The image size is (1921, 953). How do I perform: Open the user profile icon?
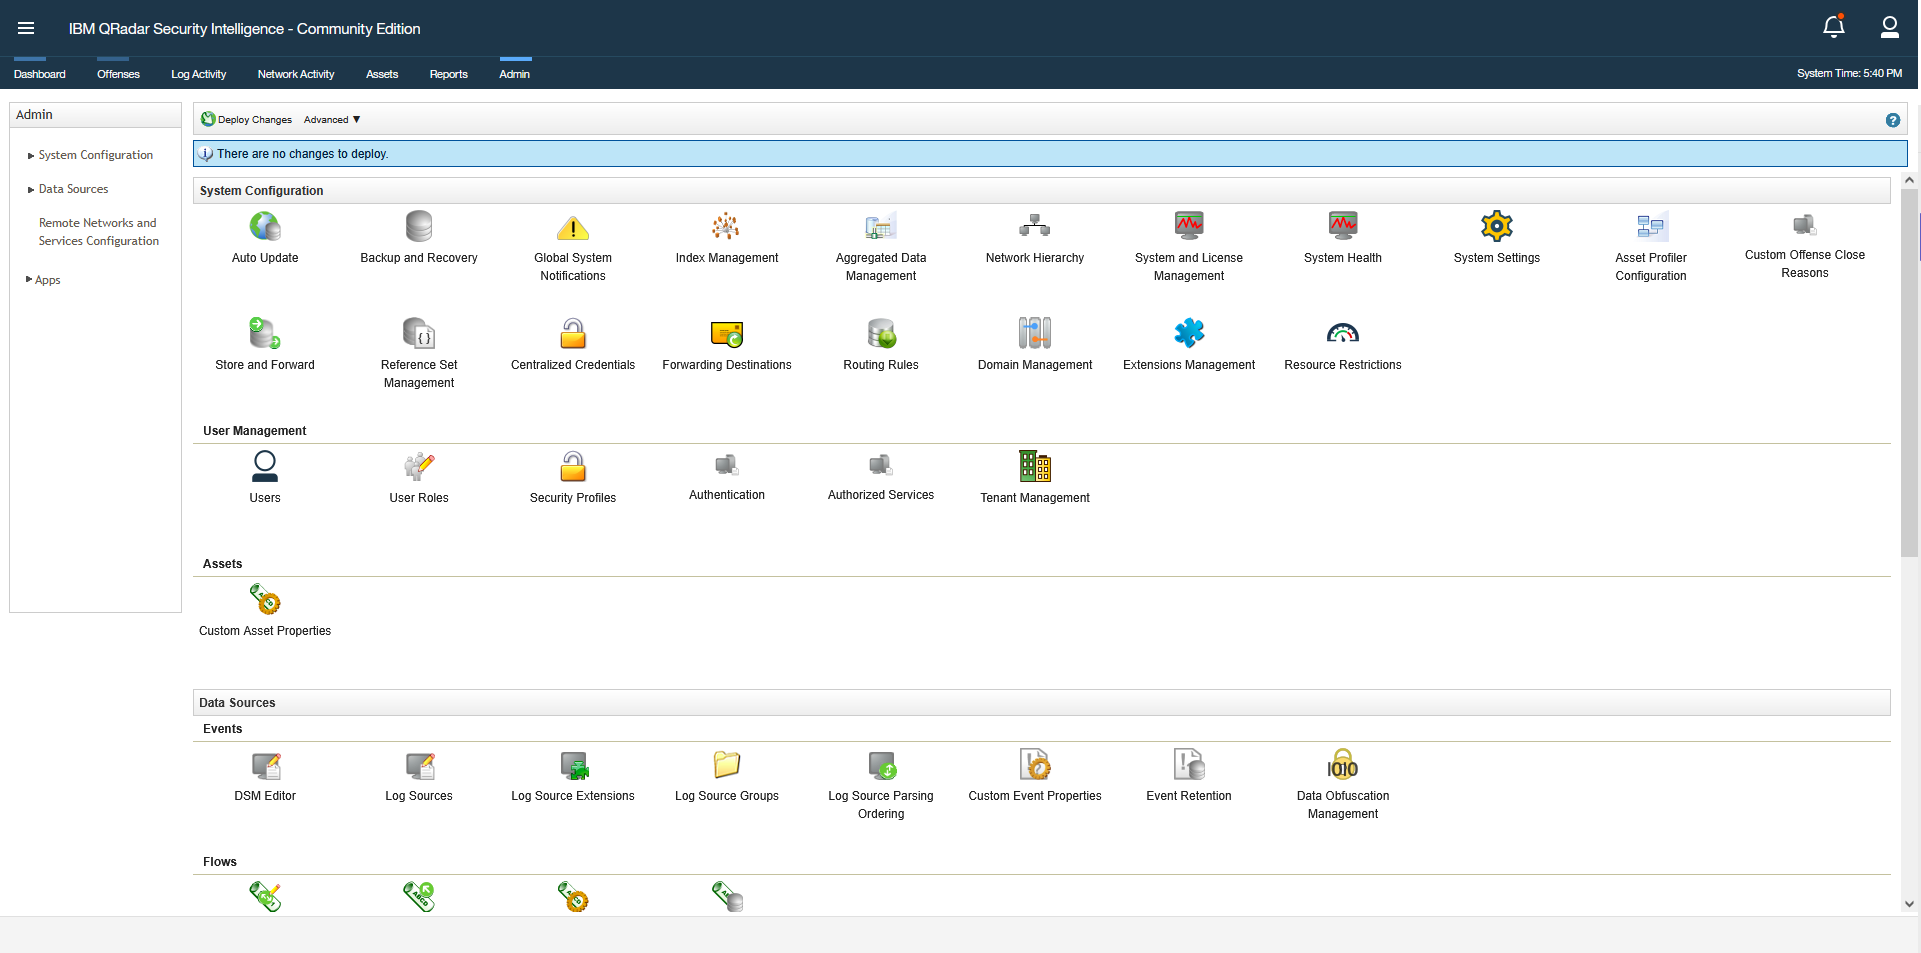tap(1889, 28)
